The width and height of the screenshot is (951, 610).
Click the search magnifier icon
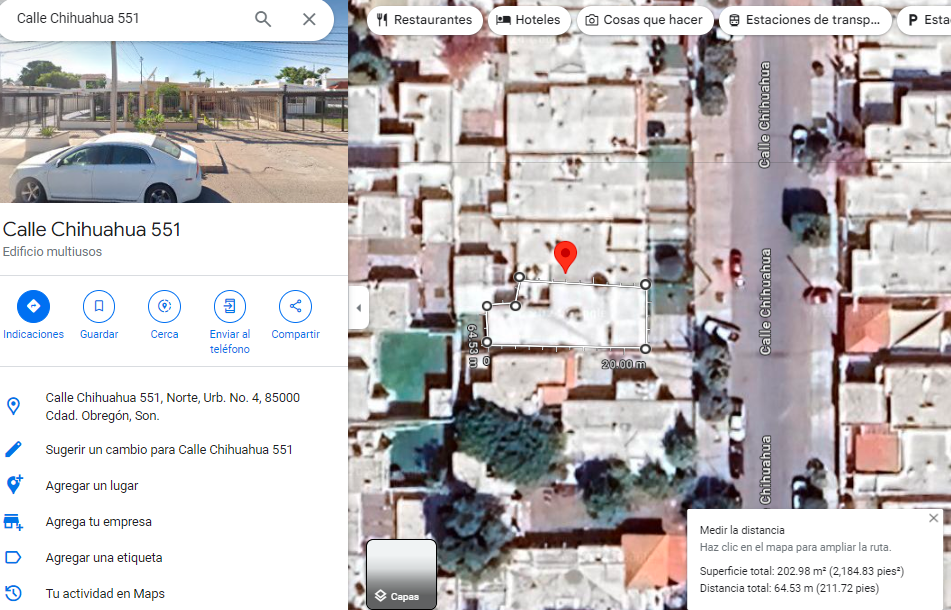click(x=263, y=19)
